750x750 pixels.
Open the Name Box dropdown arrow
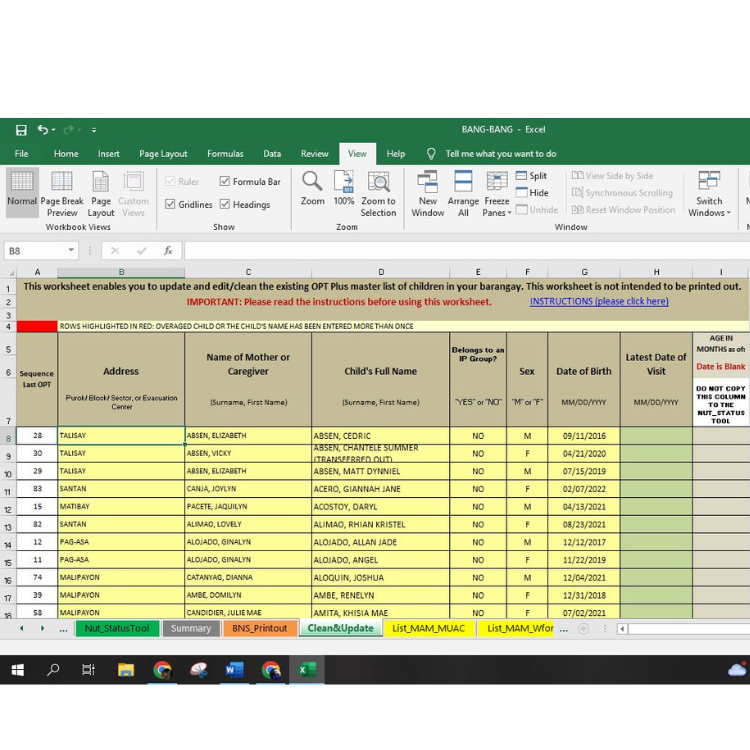coord(71,250)
